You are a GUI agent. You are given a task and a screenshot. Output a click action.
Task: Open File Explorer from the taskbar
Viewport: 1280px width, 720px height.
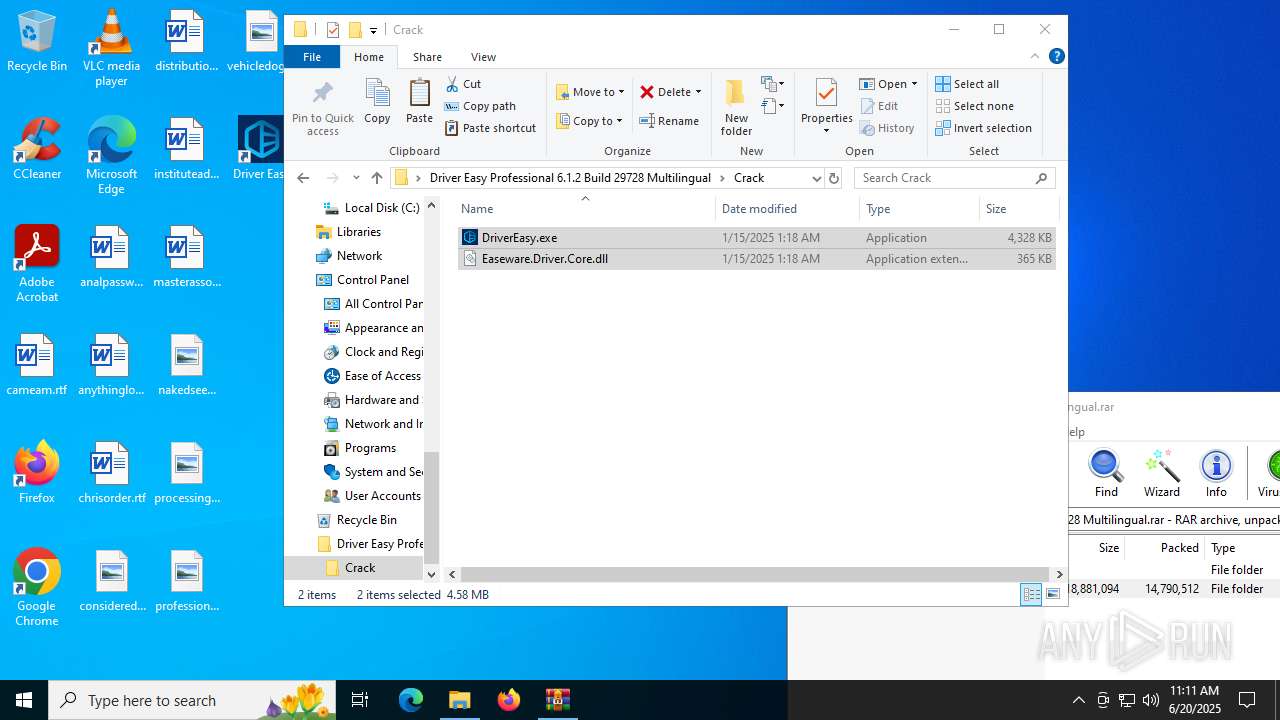460,700
